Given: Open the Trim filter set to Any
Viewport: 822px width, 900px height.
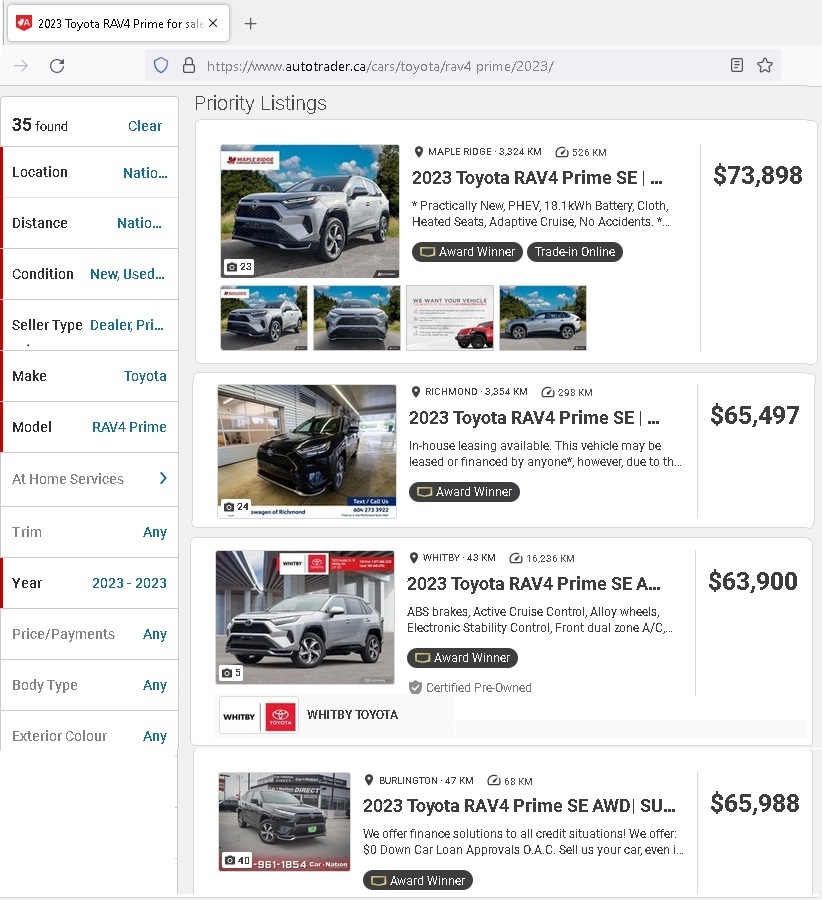Looking at the screenshot, I should [x=90, y=532].
